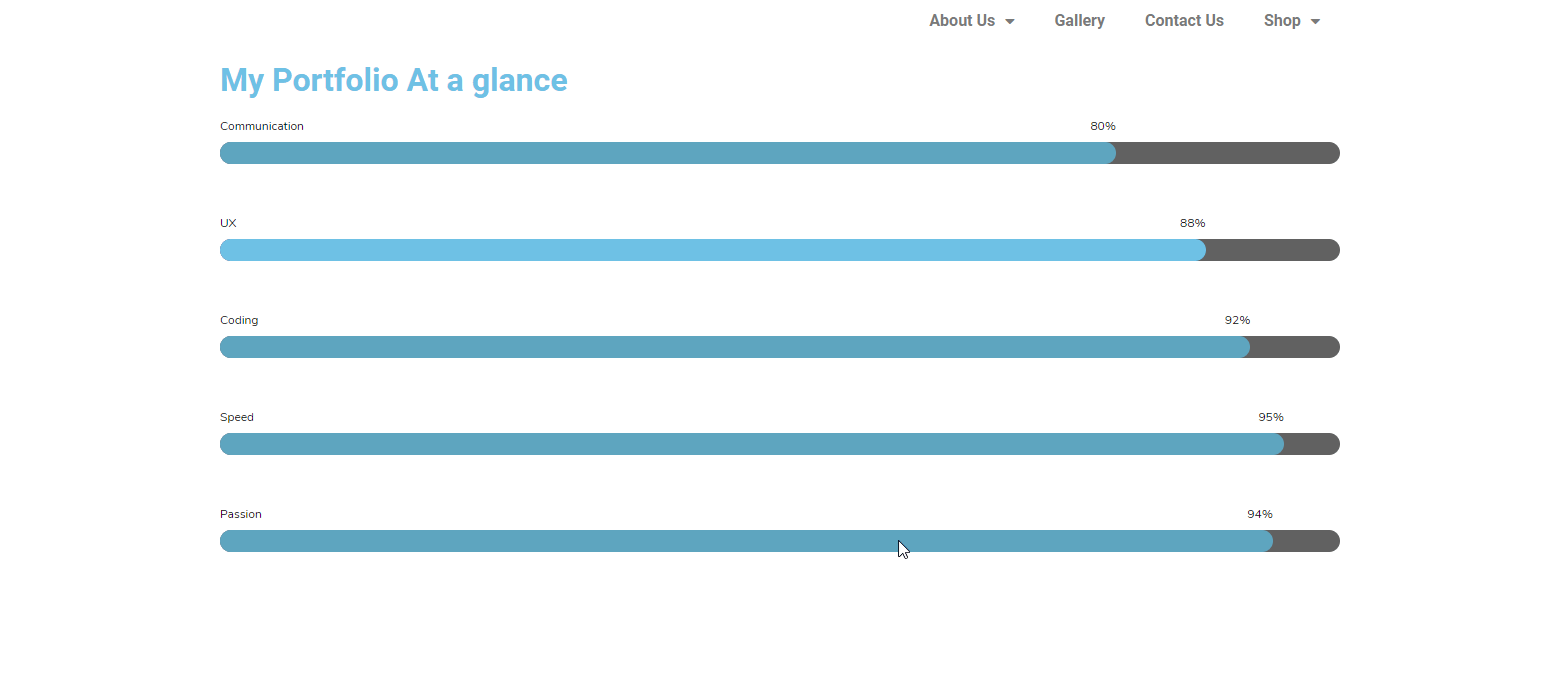This screenshot has height=681, width=1552.
Task: Open the About Us menu
Action: [x=971, y=21]
